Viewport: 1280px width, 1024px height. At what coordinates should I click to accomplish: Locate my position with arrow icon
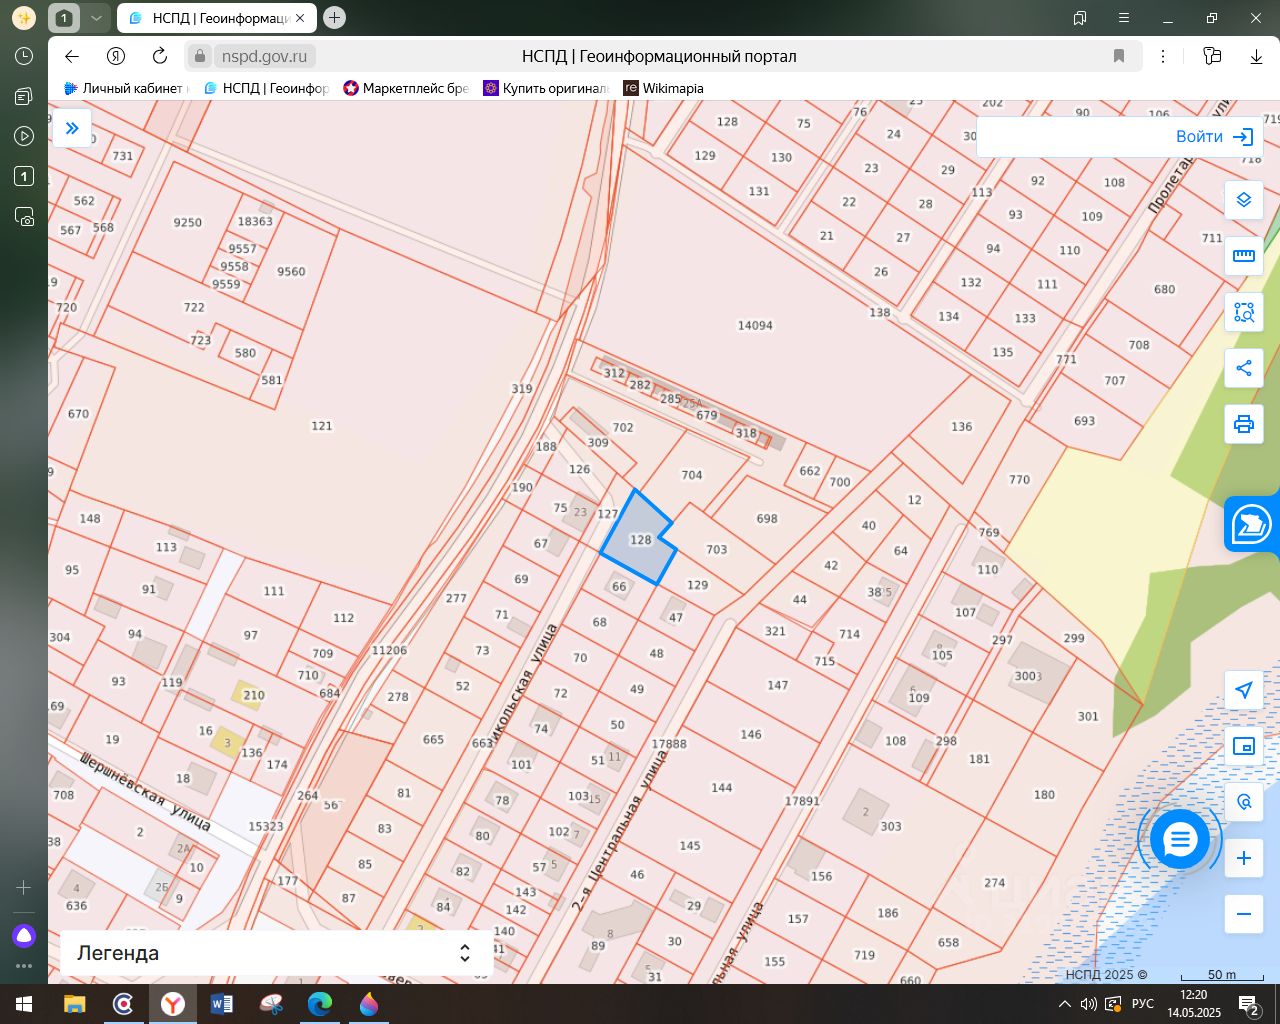click(1244, 690)
